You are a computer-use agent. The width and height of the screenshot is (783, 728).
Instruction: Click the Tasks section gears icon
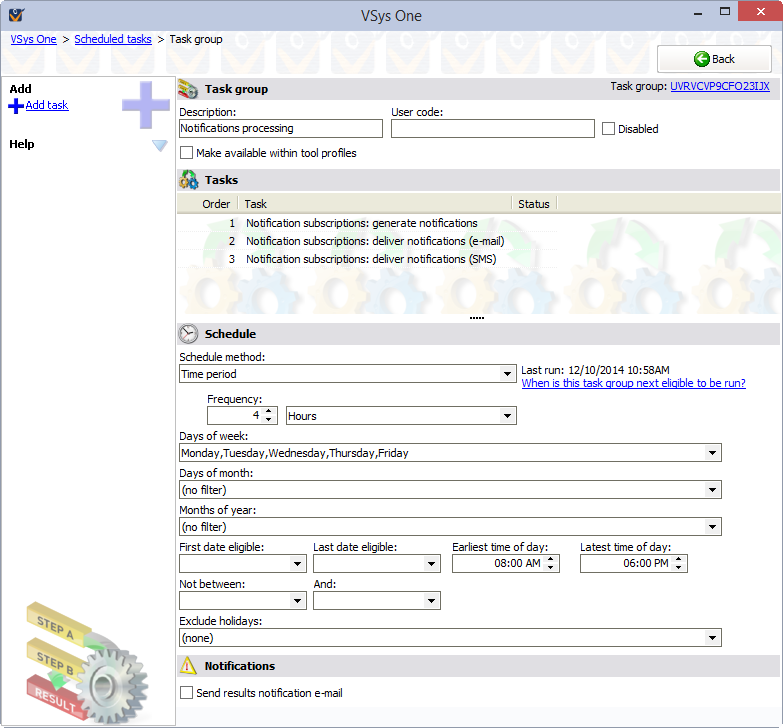pyautogui.click(x=189, y=180)
